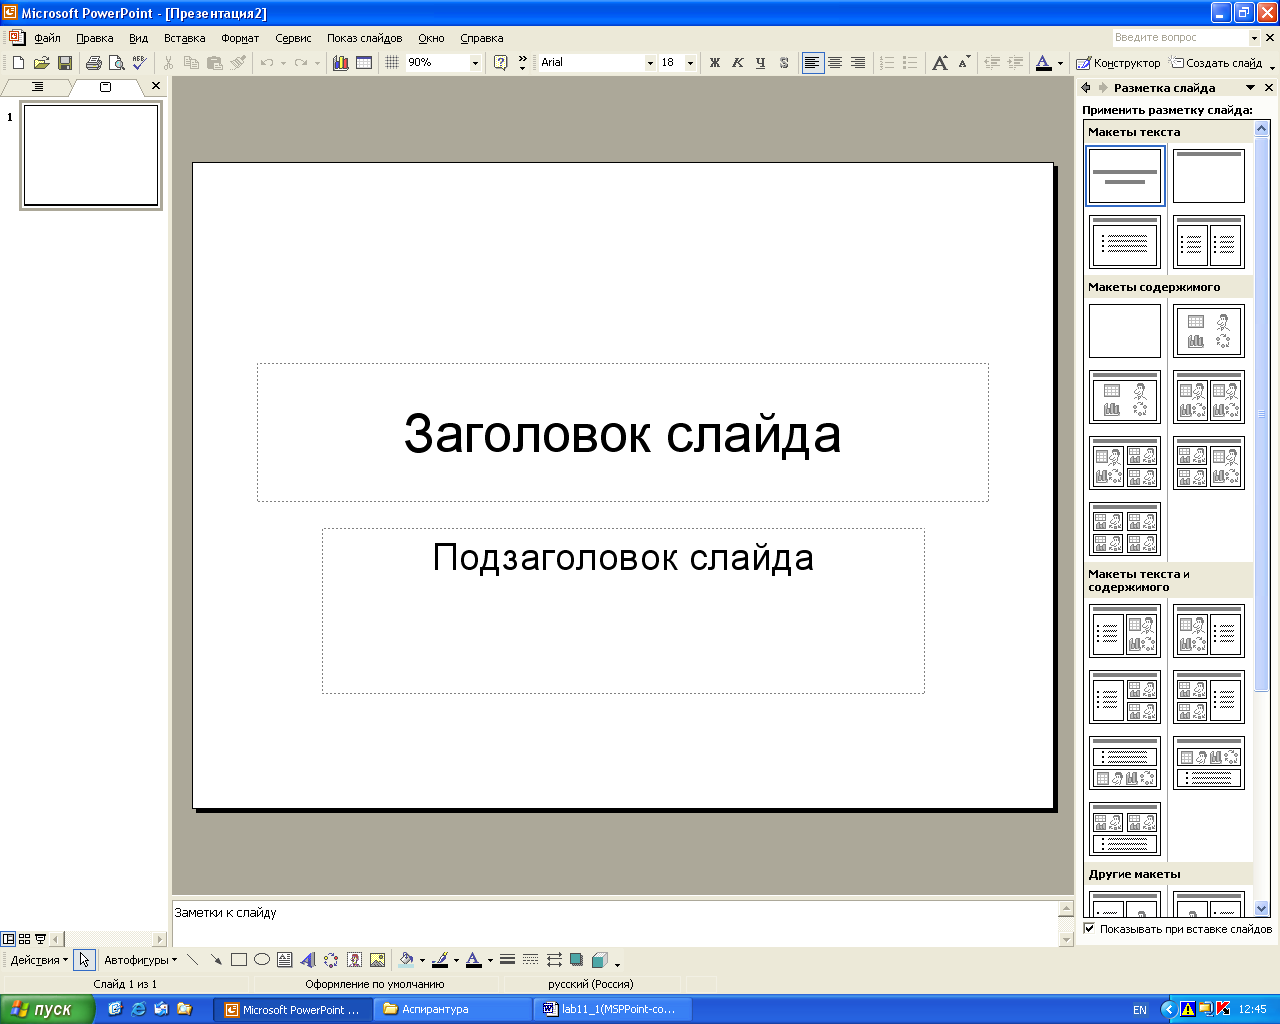
Task: Click the font color swatch in drawing toolbar
Action: pos(474,960)
